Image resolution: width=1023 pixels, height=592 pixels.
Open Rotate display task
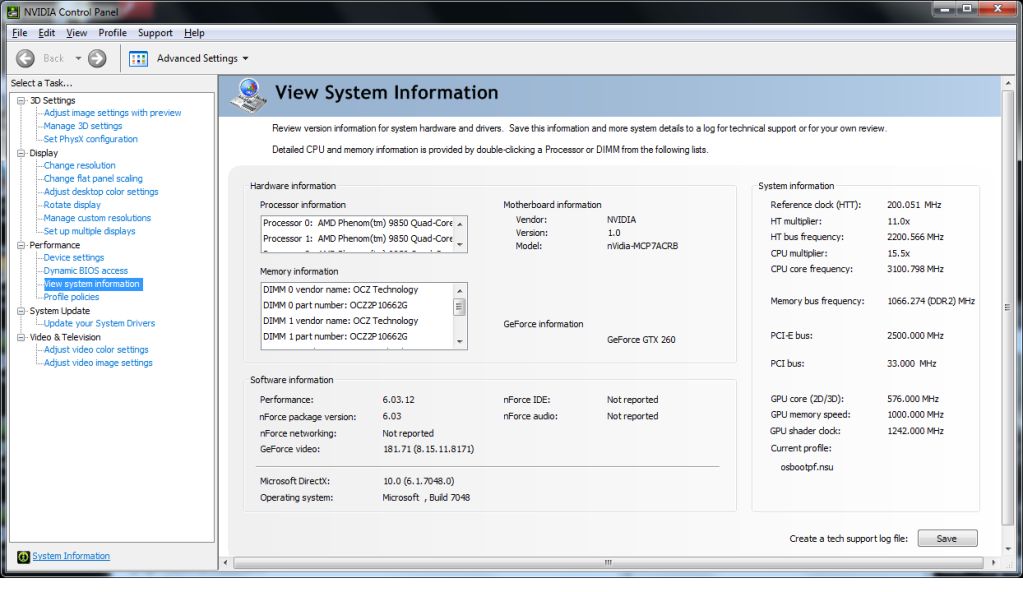[x=72, y=205]
